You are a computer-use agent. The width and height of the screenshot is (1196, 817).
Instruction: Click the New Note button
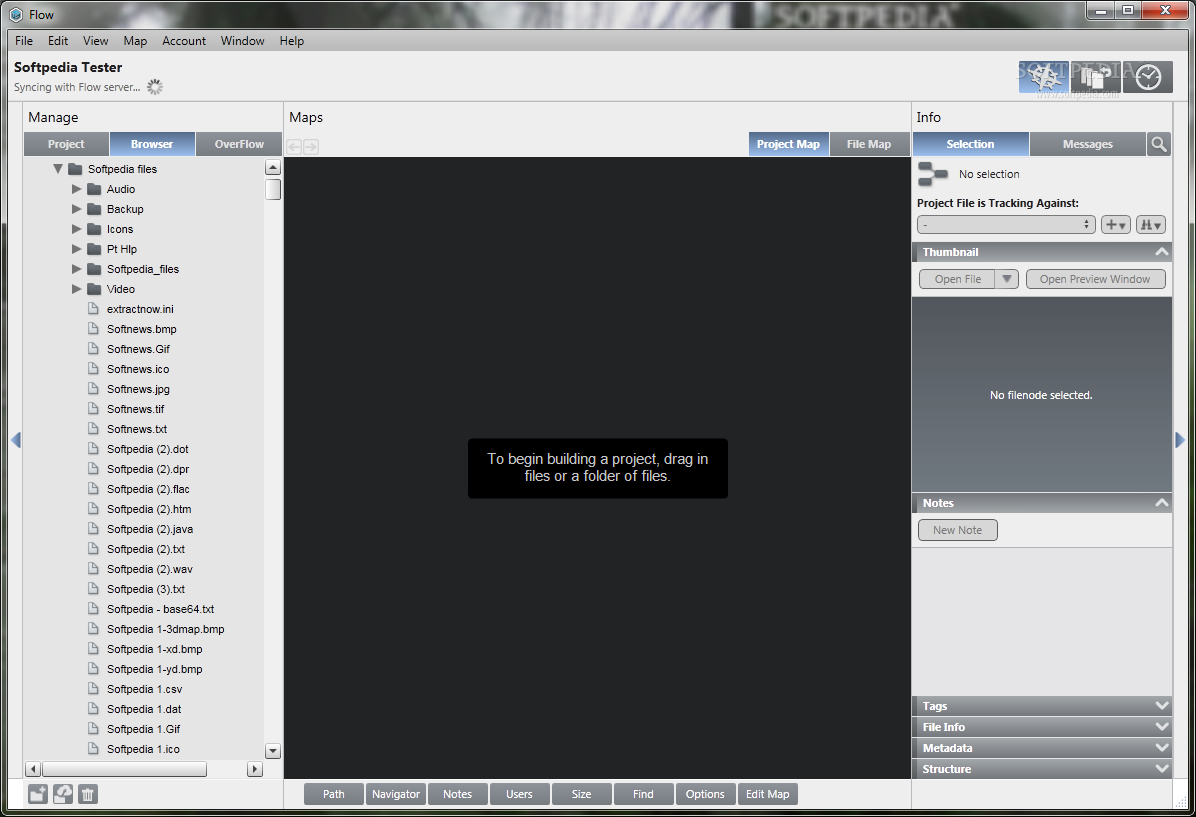957,530
